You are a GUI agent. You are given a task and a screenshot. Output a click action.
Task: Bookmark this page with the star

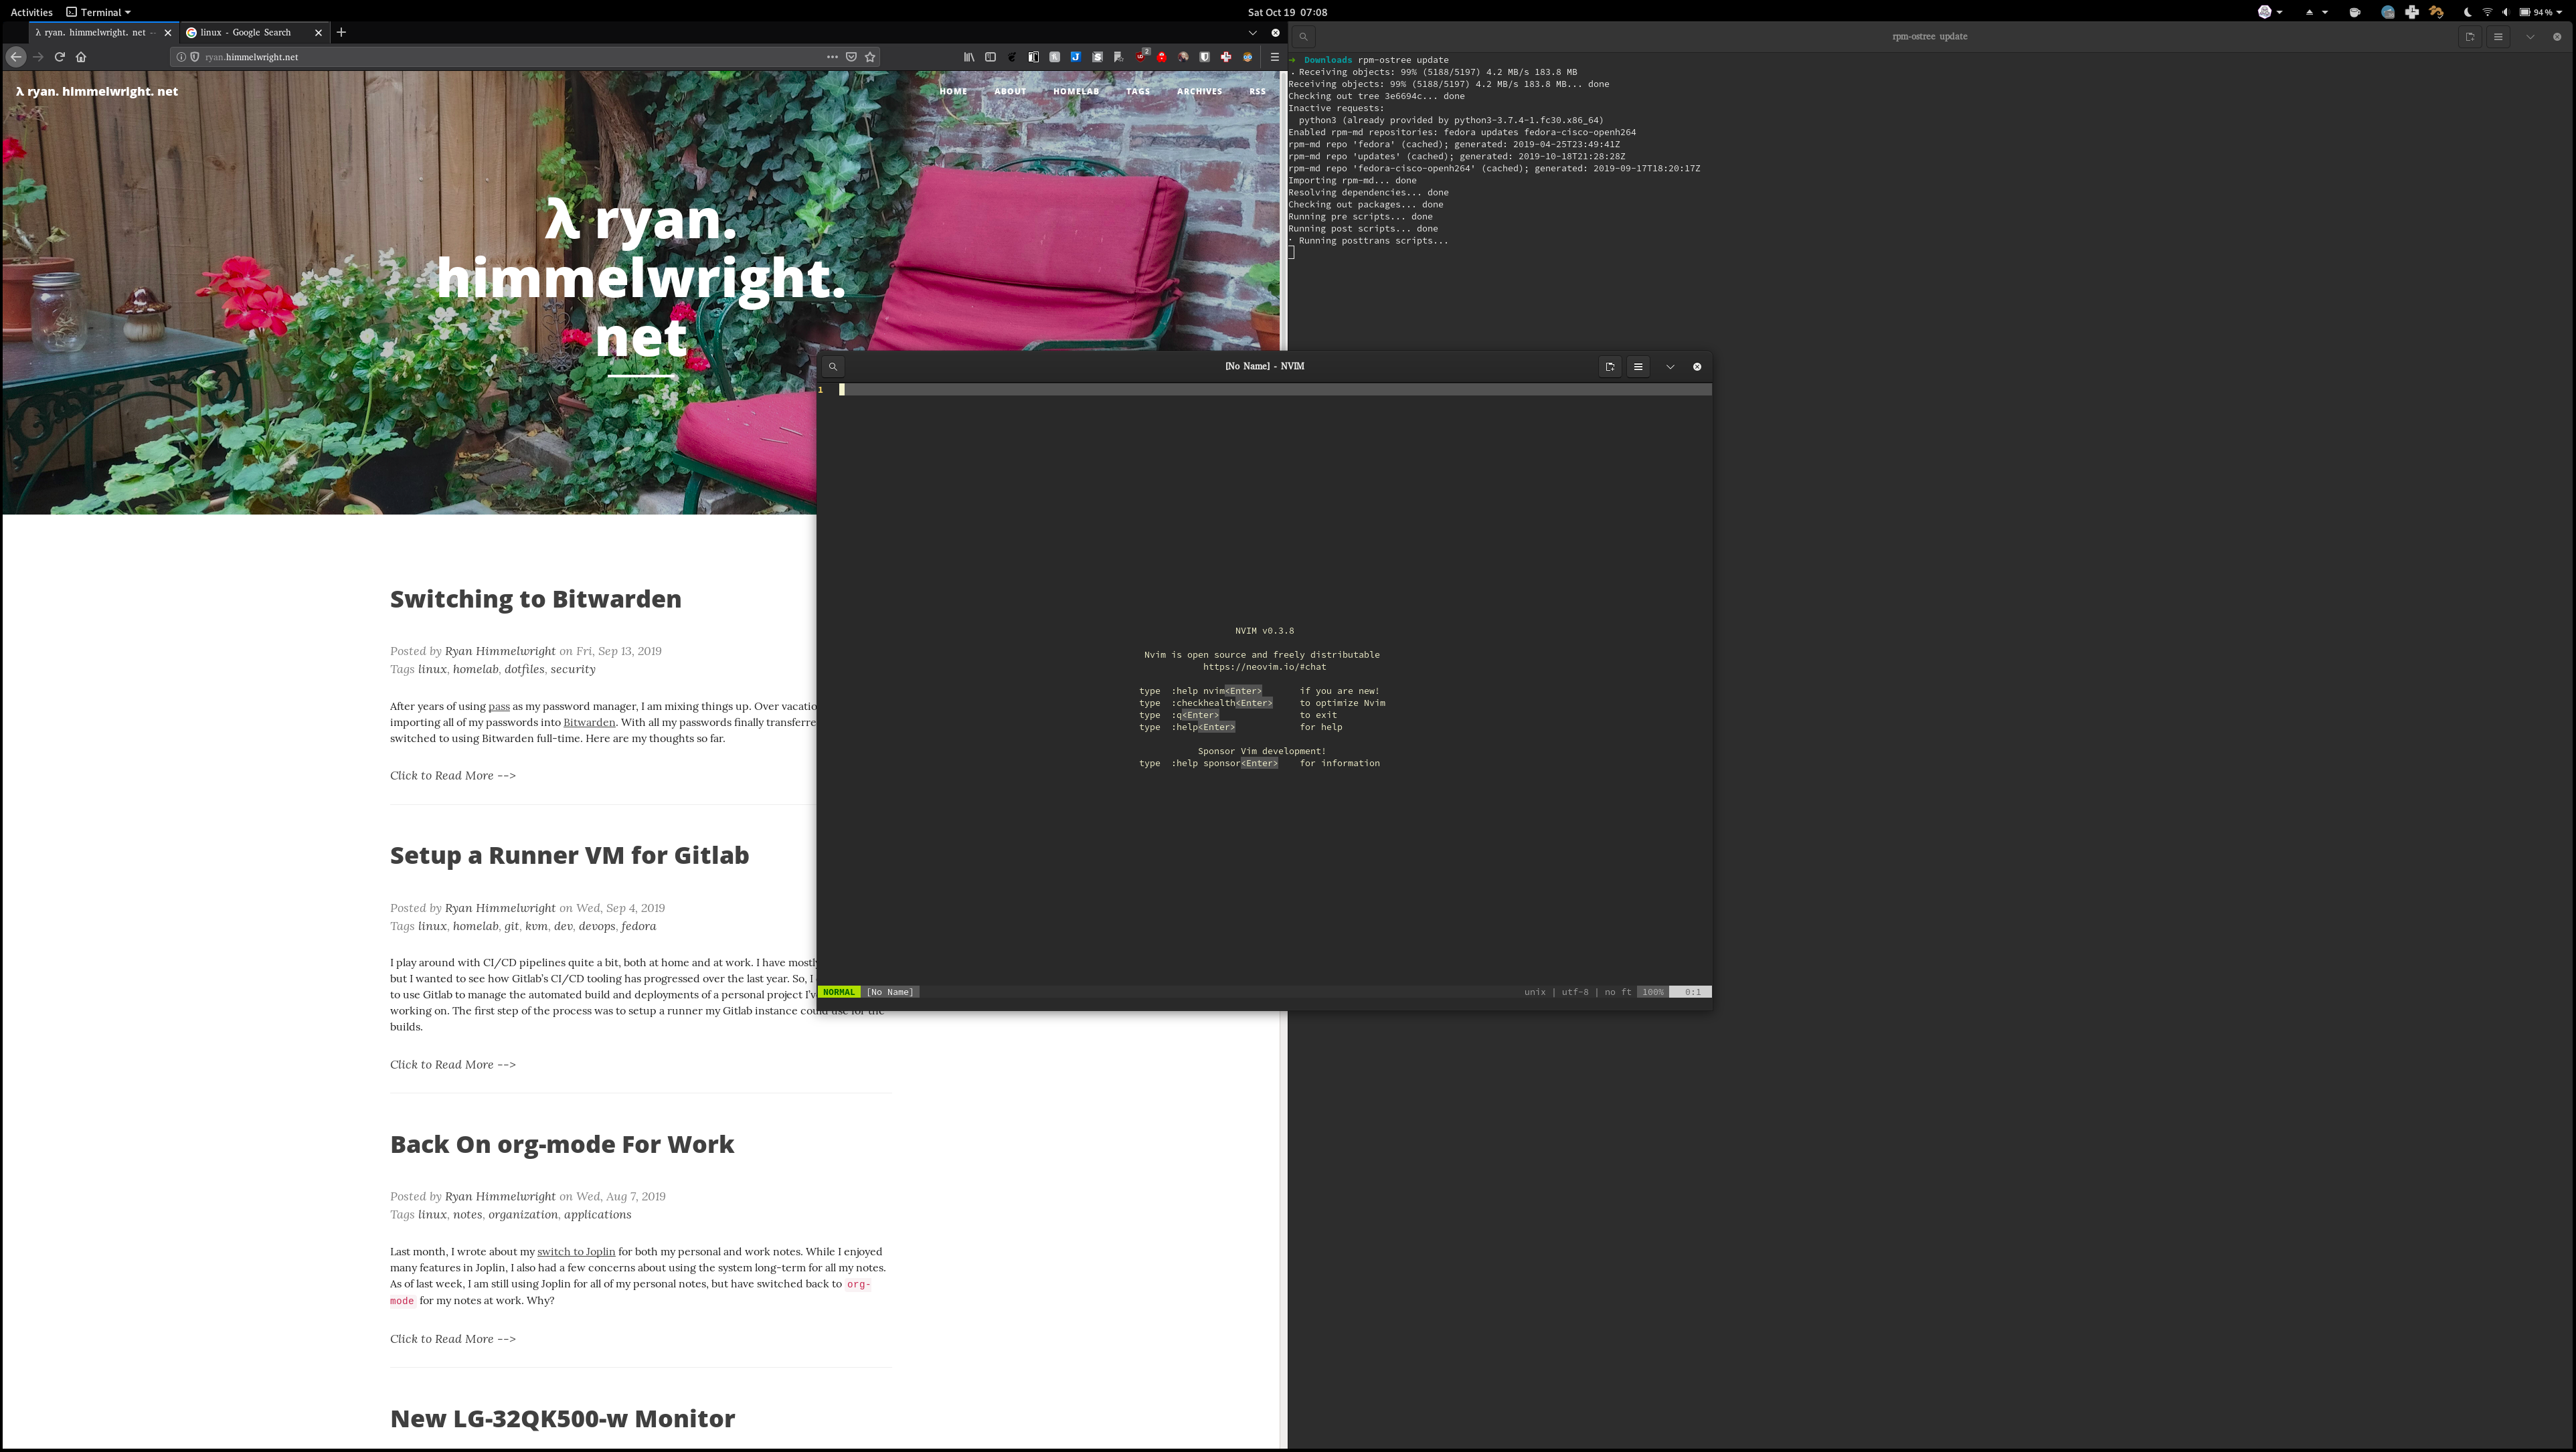click(x=870, y=57)
